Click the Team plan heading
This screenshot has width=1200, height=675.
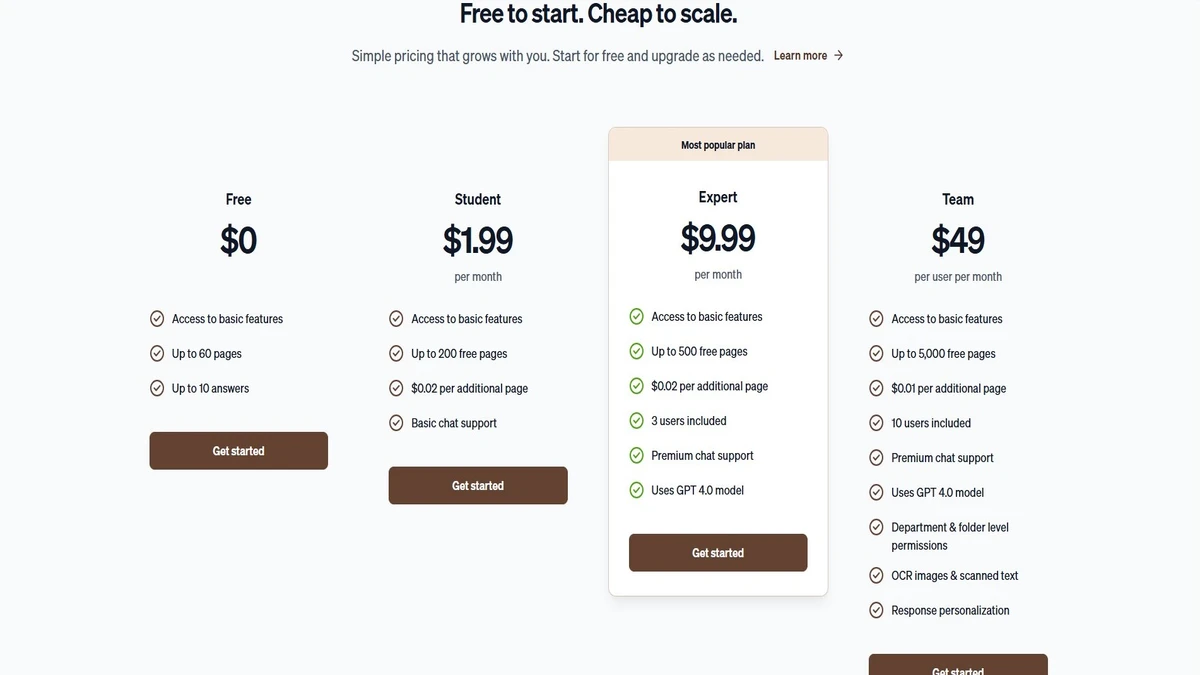tap(958, 199)
